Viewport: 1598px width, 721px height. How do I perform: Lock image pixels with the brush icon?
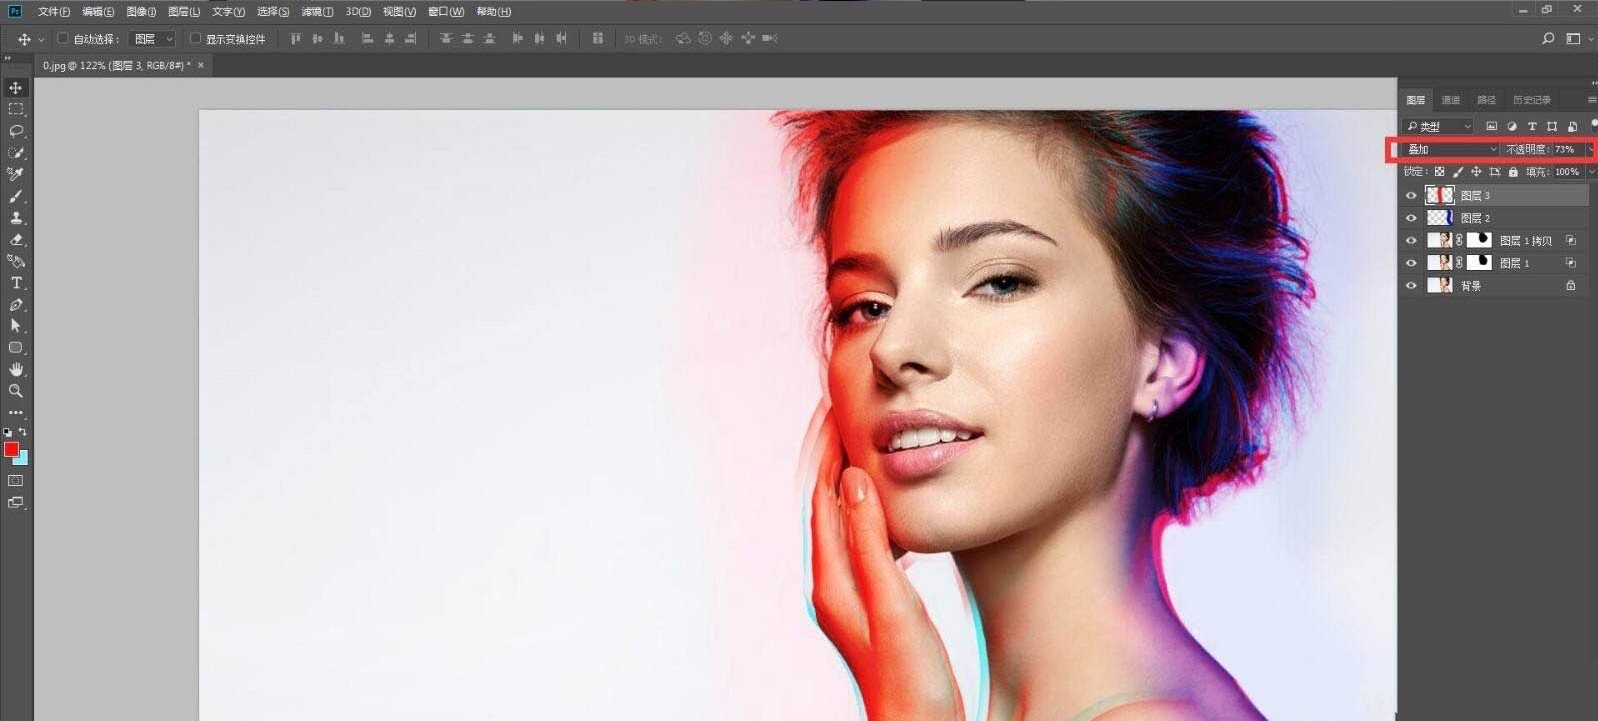pos(1457,172)
